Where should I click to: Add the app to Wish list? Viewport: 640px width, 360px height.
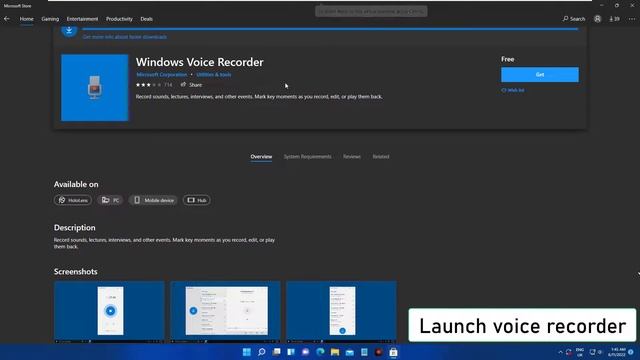click(x=513, y=90)
